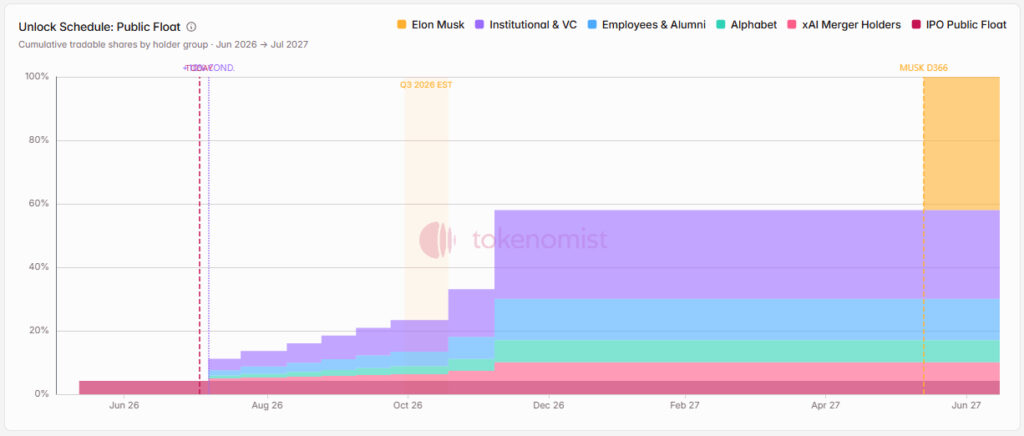
Task: Toggle the IPO Public Float legend swatch
Action: (x=916, y=25)
